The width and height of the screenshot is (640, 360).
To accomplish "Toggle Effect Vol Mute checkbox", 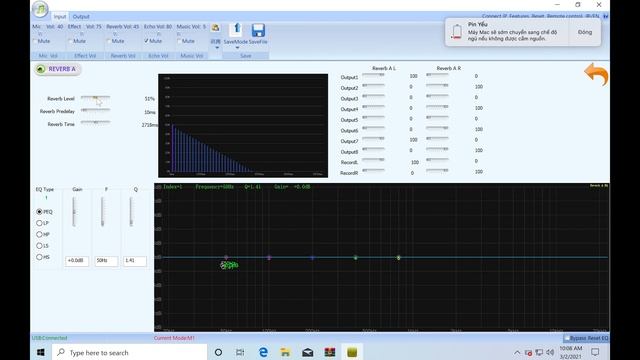I will 70,41.
